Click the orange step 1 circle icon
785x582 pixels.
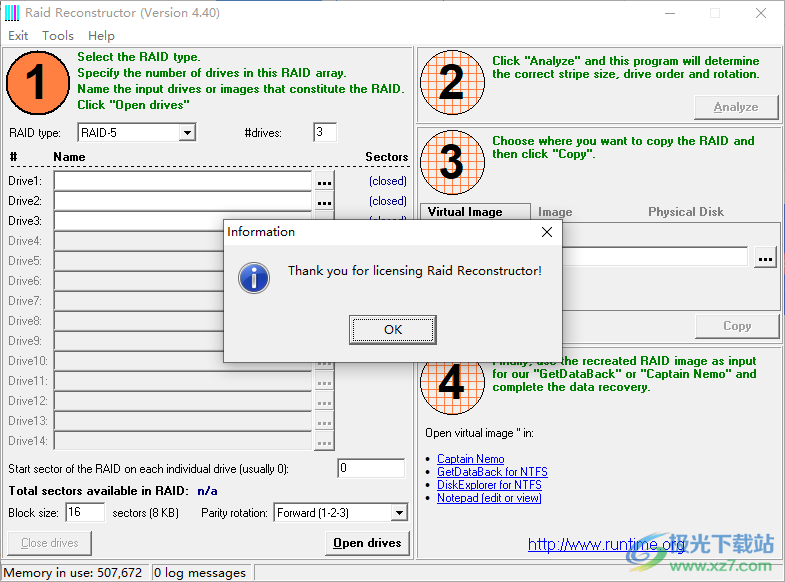(38, 83)
